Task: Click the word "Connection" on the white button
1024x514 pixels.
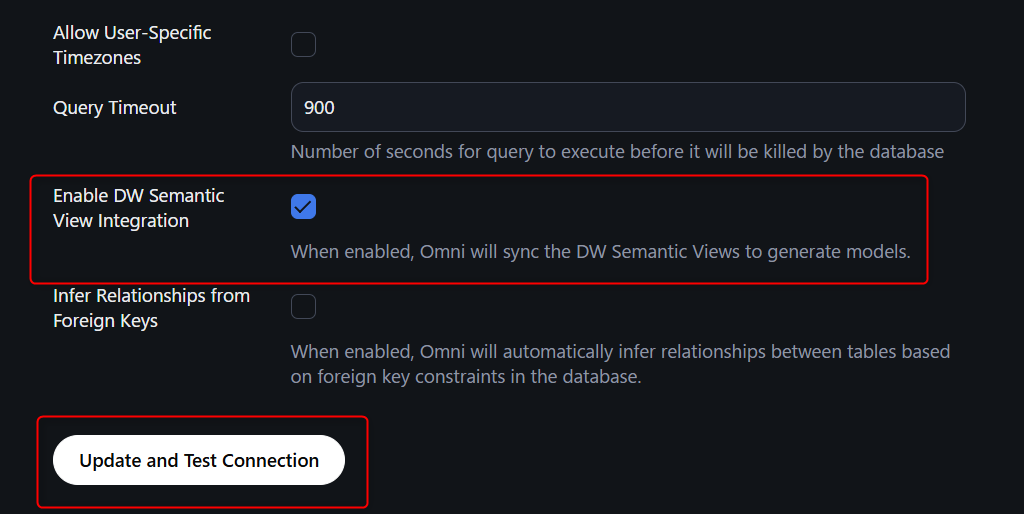Action: tap(270, 461)
